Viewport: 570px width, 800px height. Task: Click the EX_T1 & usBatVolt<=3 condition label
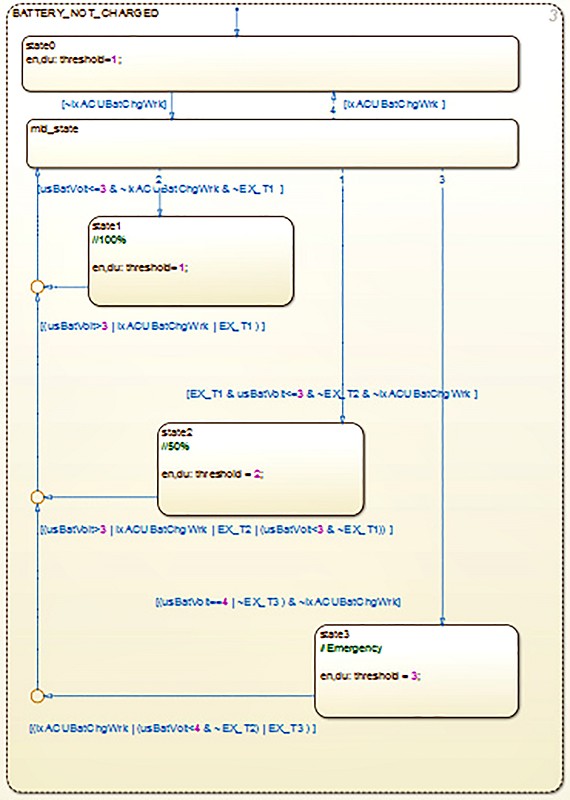332,394
